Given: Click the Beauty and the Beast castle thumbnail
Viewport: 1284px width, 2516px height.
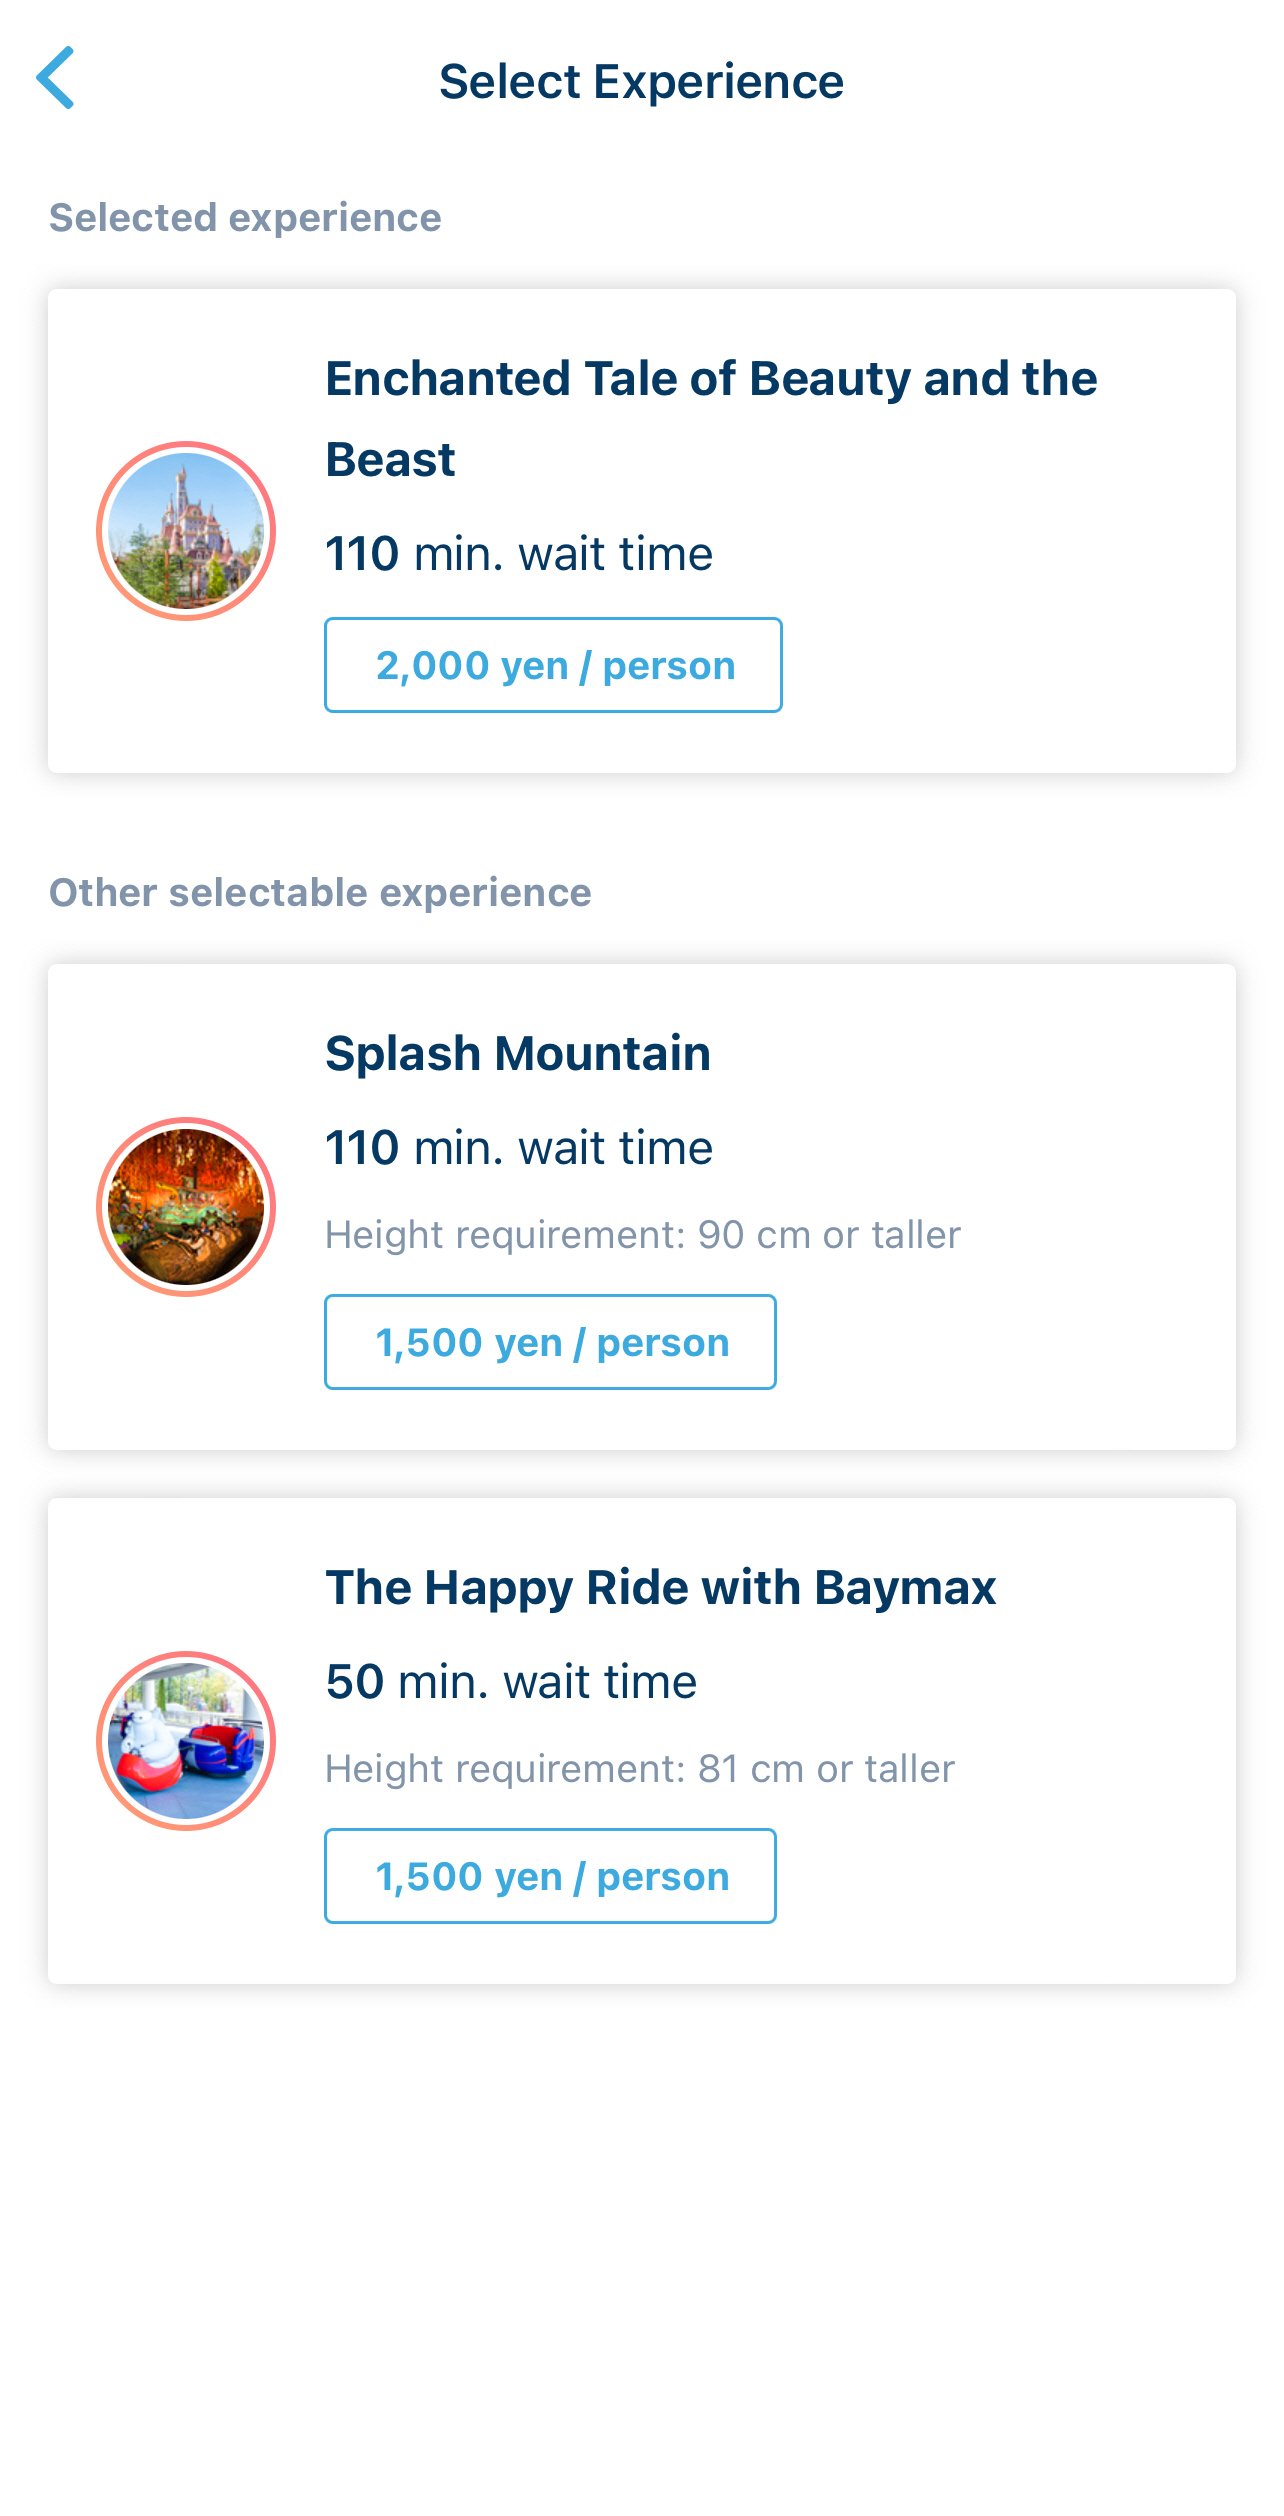Looking at the screenshot, I should [x=186, y=531].
